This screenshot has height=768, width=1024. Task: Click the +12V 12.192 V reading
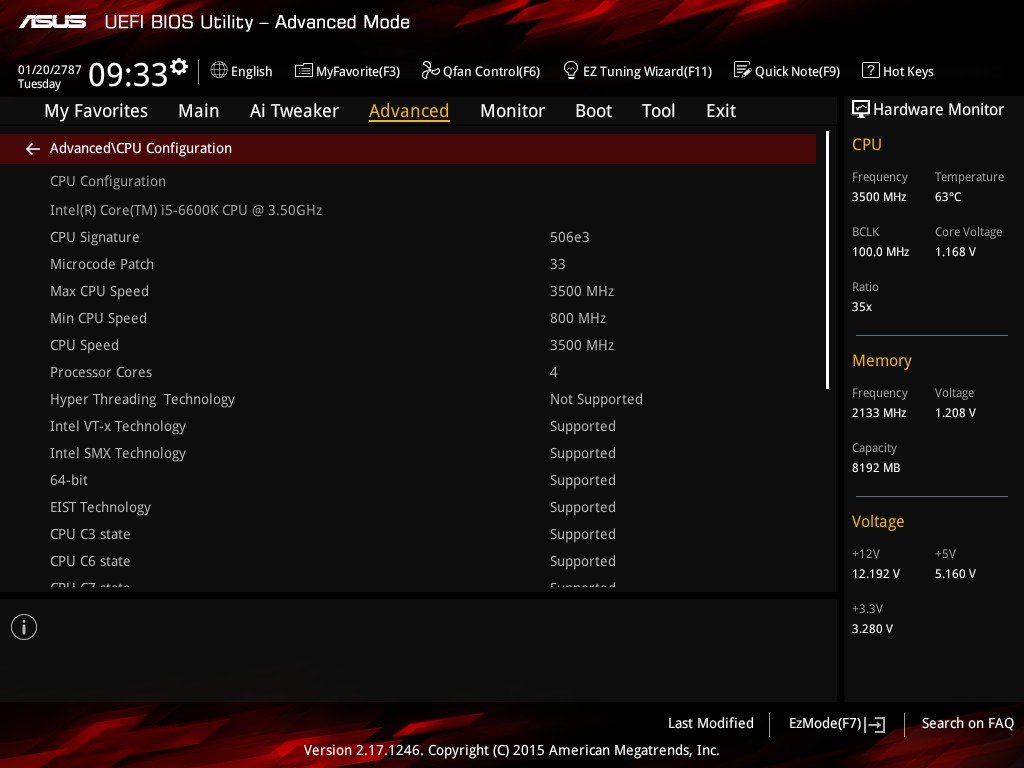click(x=876, y=574)
